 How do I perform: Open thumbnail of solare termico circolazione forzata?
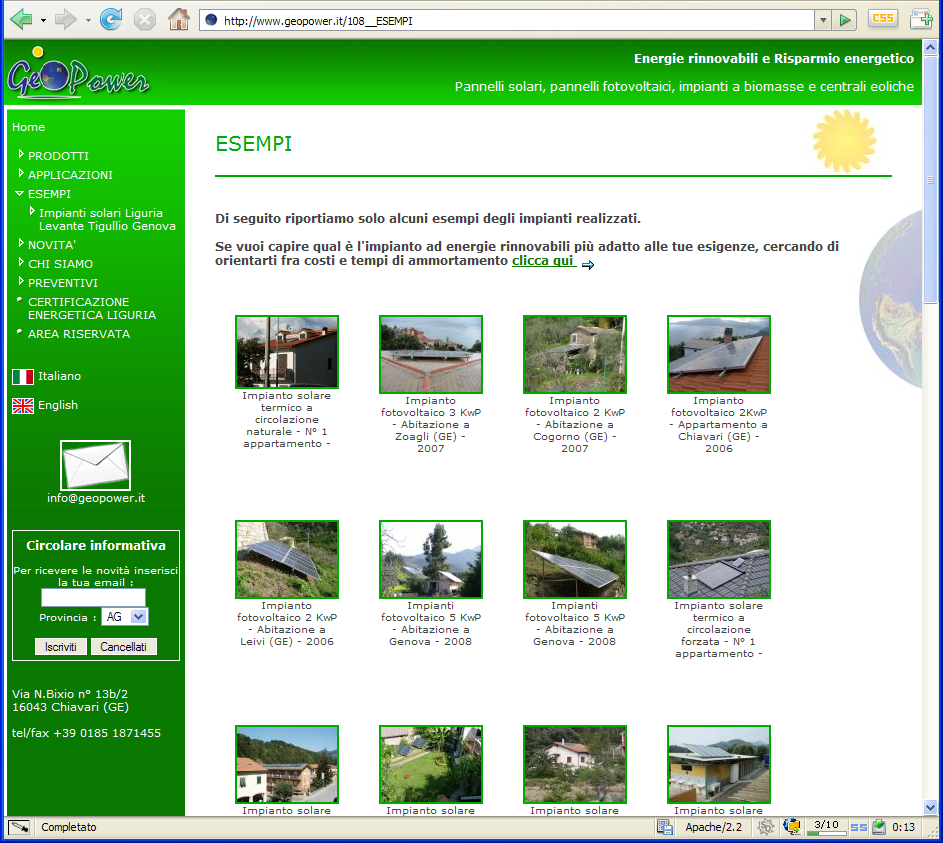[719, 559]
